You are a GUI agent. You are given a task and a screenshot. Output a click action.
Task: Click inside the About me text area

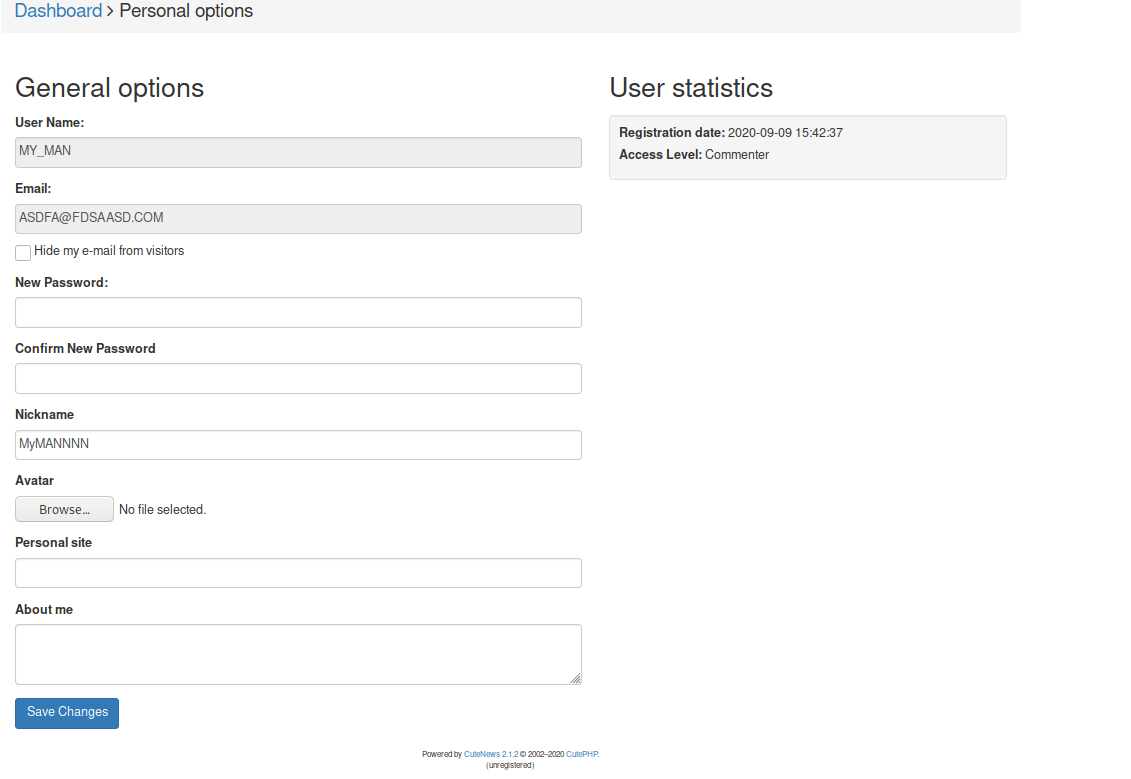(x=298, y=654)
